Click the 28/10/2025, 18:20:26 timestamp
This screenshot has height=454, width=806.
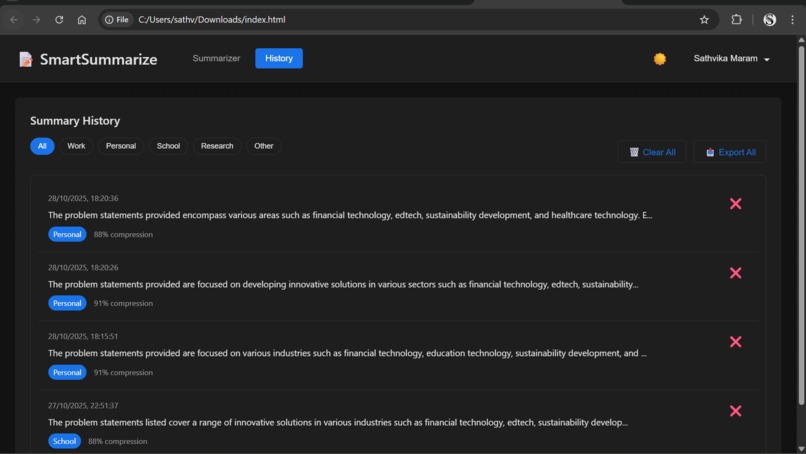83,267
